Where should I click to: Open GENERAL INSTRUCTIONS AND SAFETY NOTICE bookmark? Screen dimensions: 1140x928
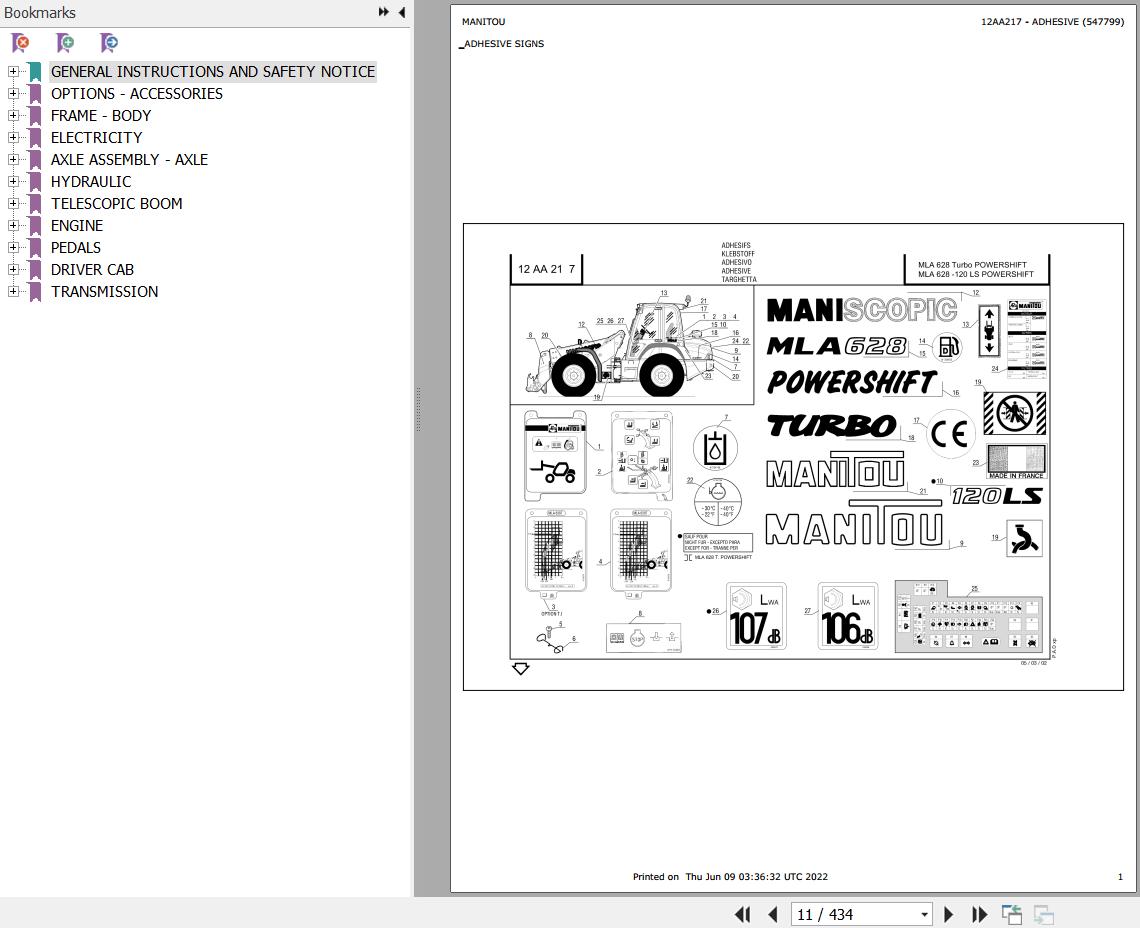(x=213, y=71)
